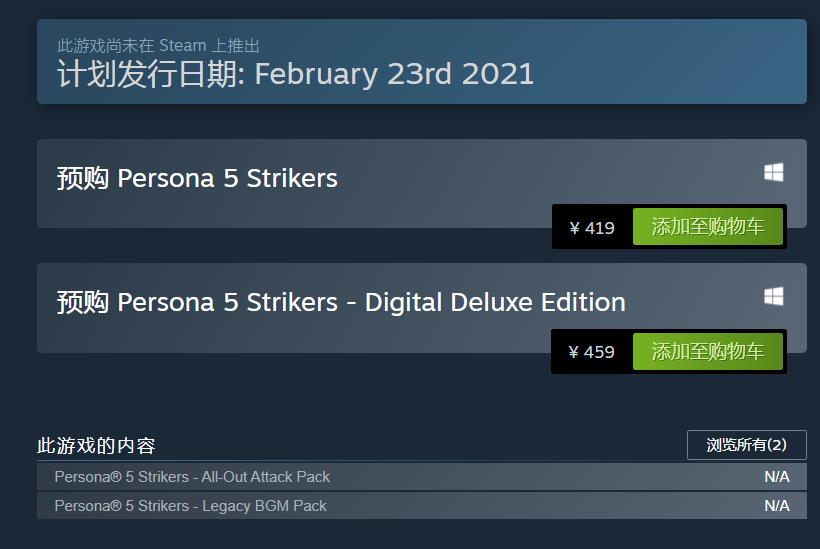Click the February 23rd 2021 release date
820x549 pixels.
[394, 74]
